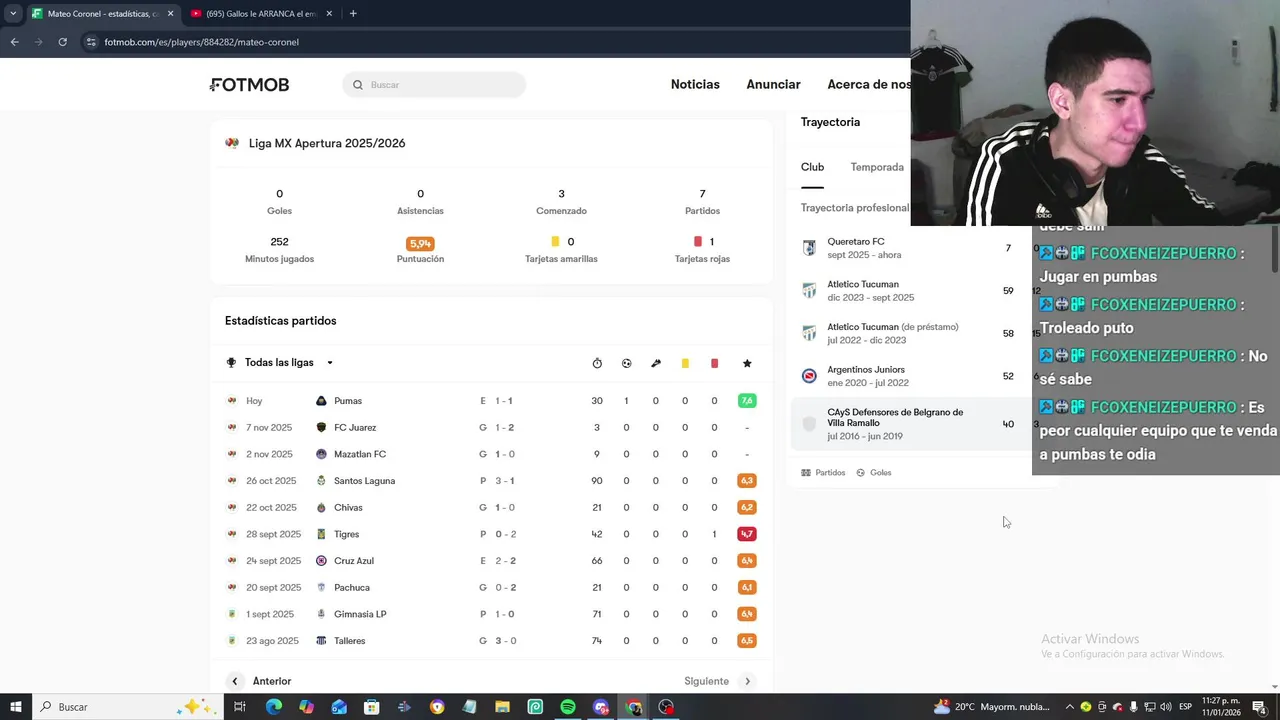
Task: Click the FC Juarez team crest
Action: click(x=321, y=427)
